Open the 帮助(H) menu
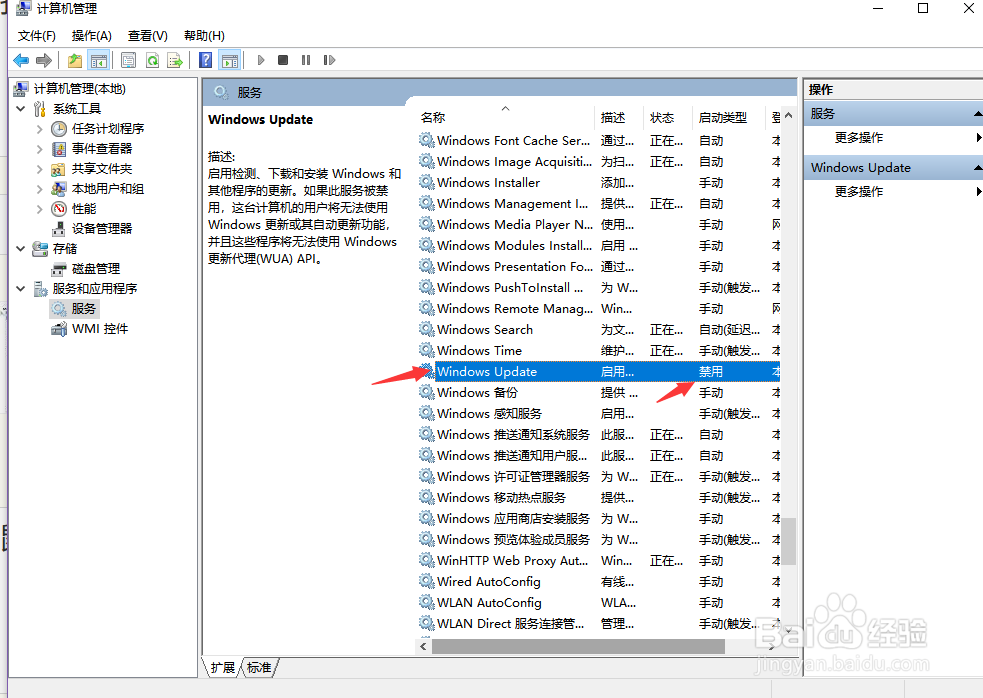983x698 pixels. (204, 36)
